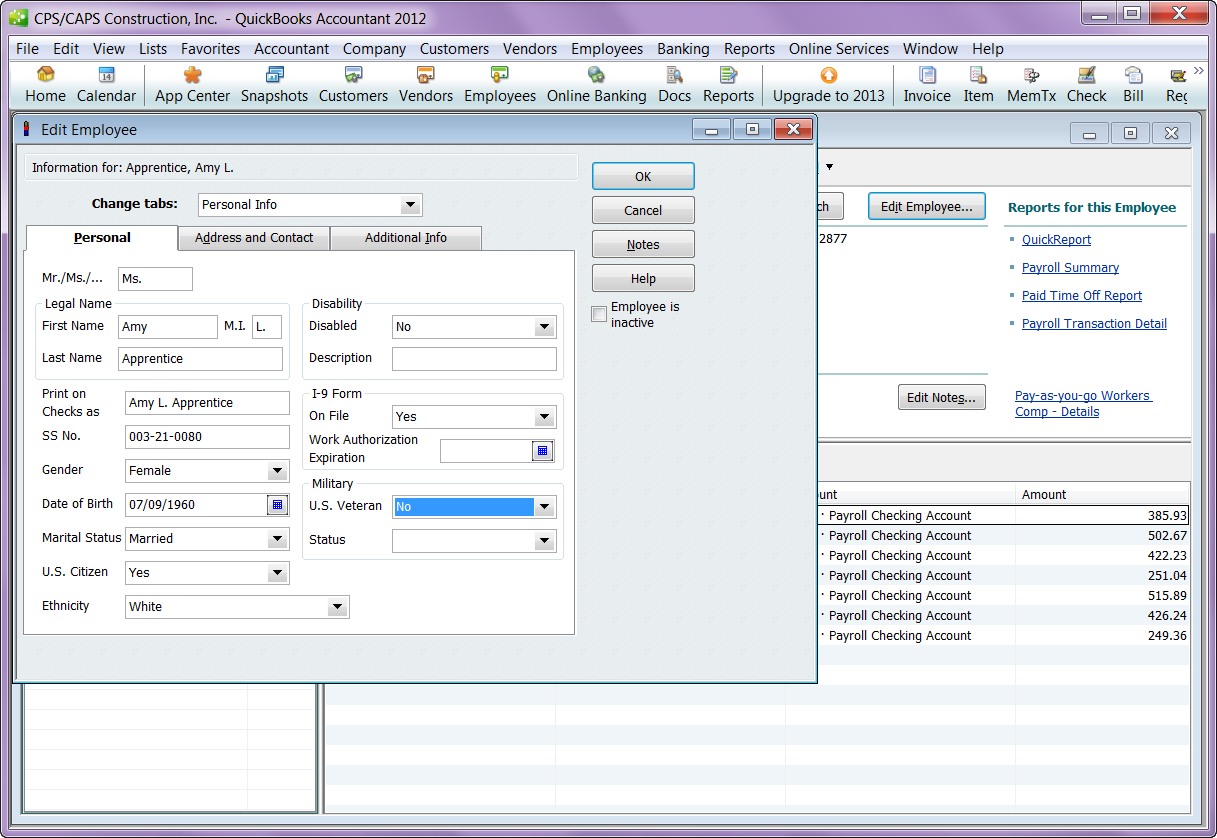Check the Employee is inactive checkbox
Image resolution: width=1217 pixels, height=838 pixels.
pyautogui.click(x=599, y=314)
